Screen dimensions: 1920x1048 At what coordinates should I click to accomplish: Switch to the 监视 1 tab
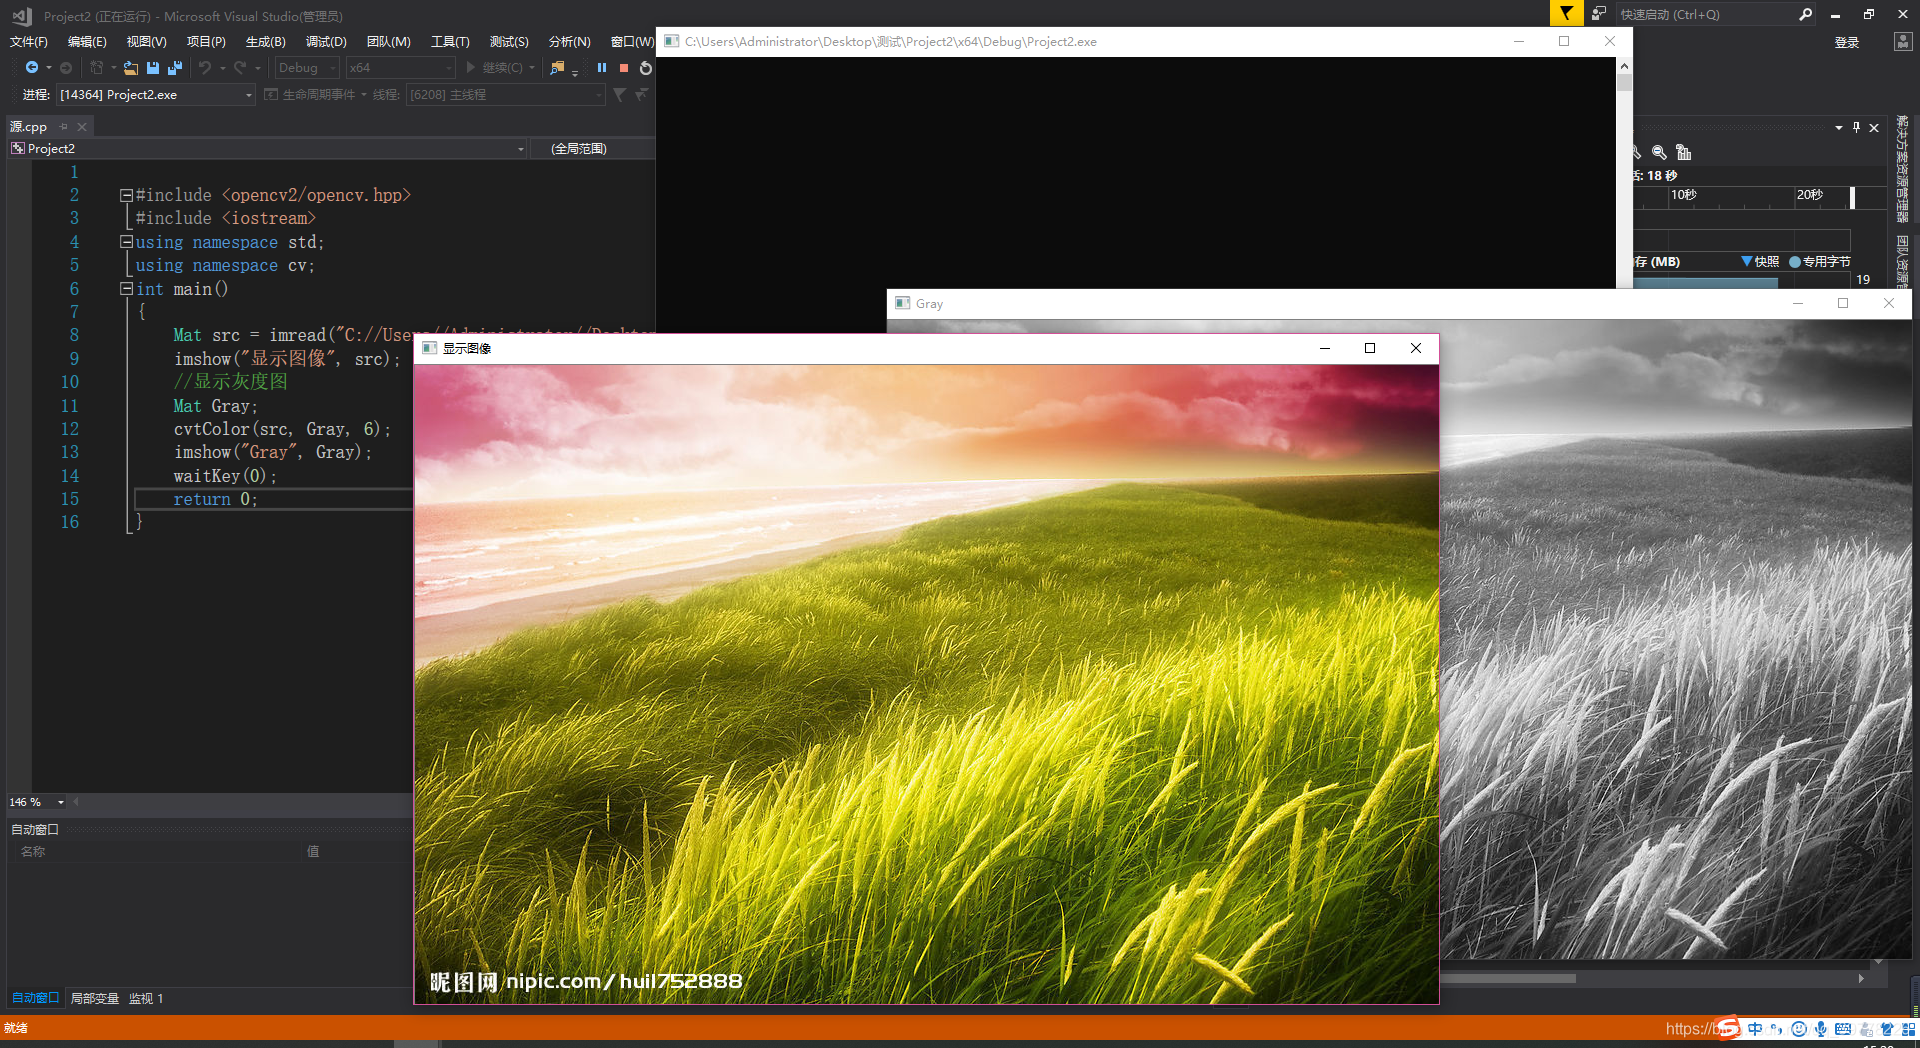(146, 998)
